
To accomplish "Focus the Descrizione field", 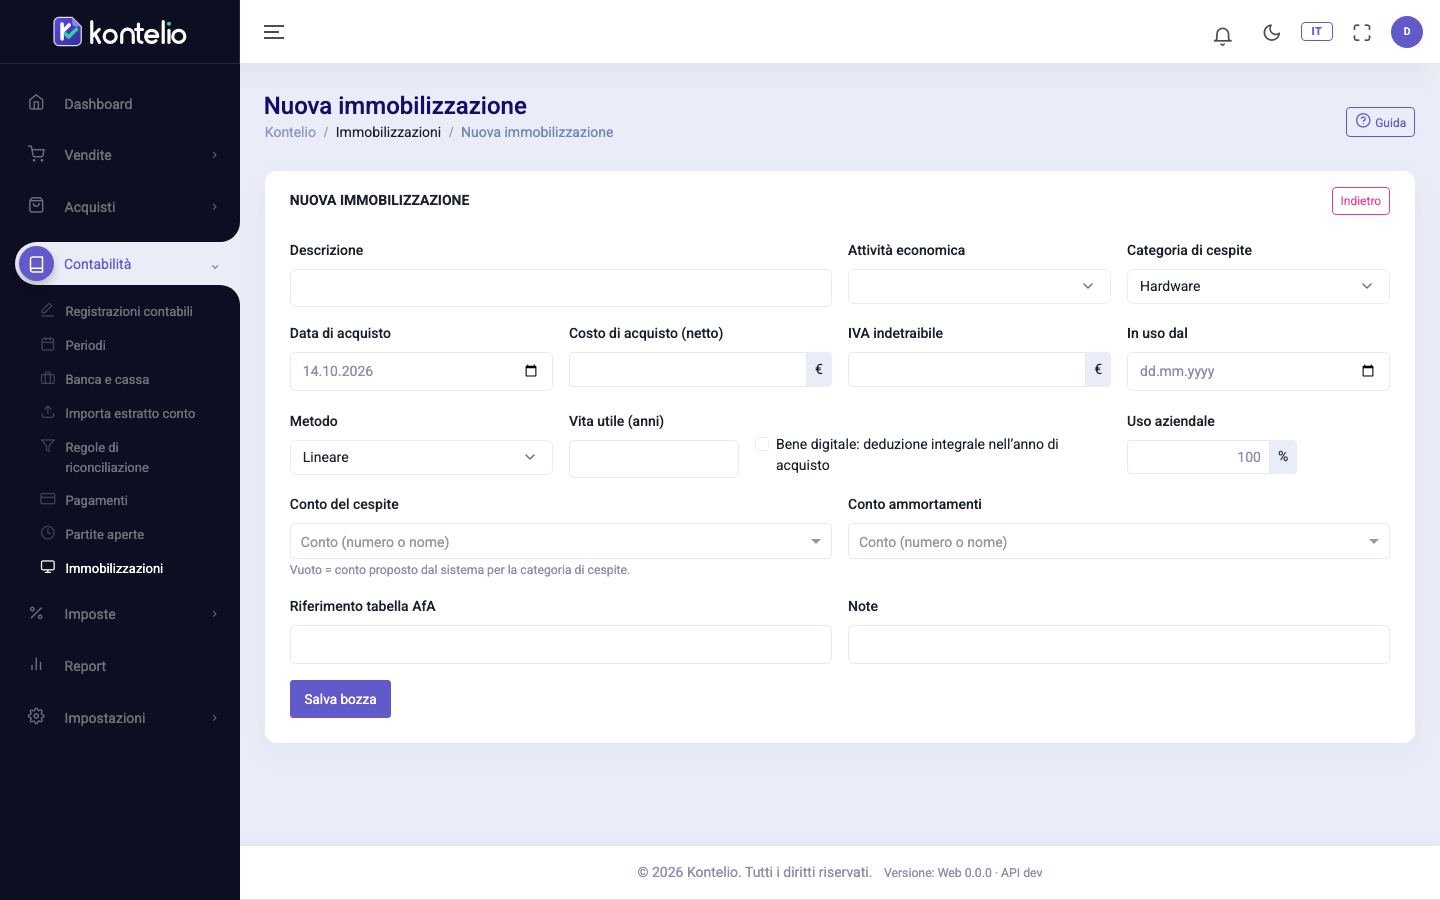I will pyautogui.click(x=560, y=288).
